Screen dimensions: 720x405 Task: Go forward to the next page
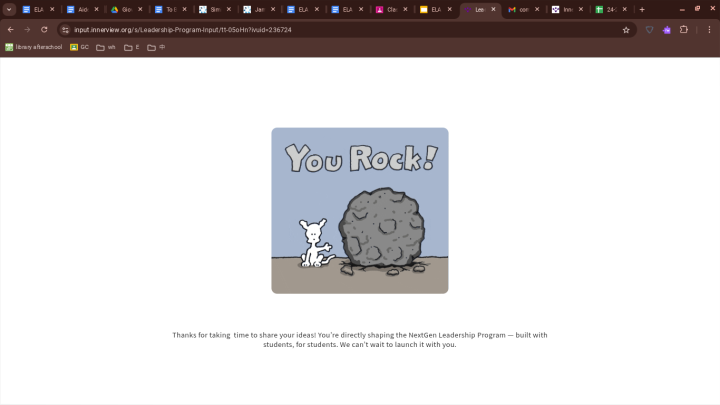[x=27, y=30]
